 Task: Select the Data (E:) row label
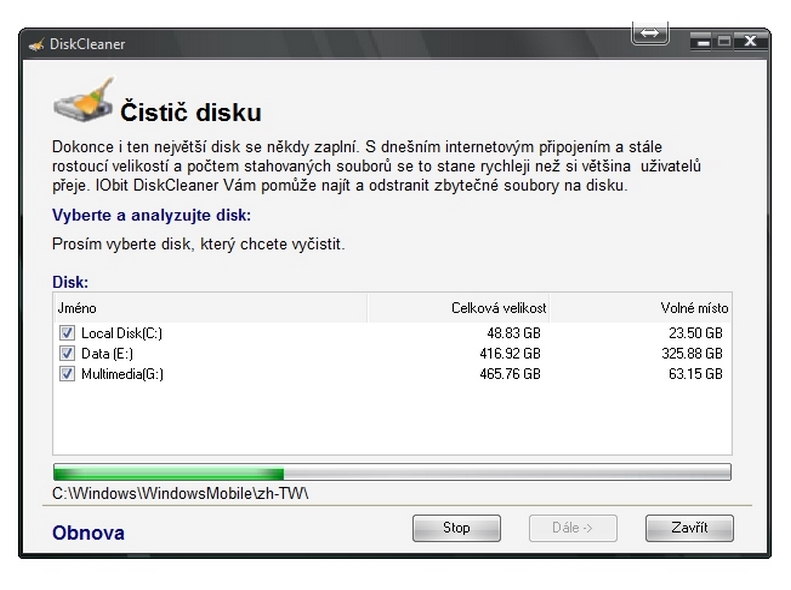coord(107,353)
